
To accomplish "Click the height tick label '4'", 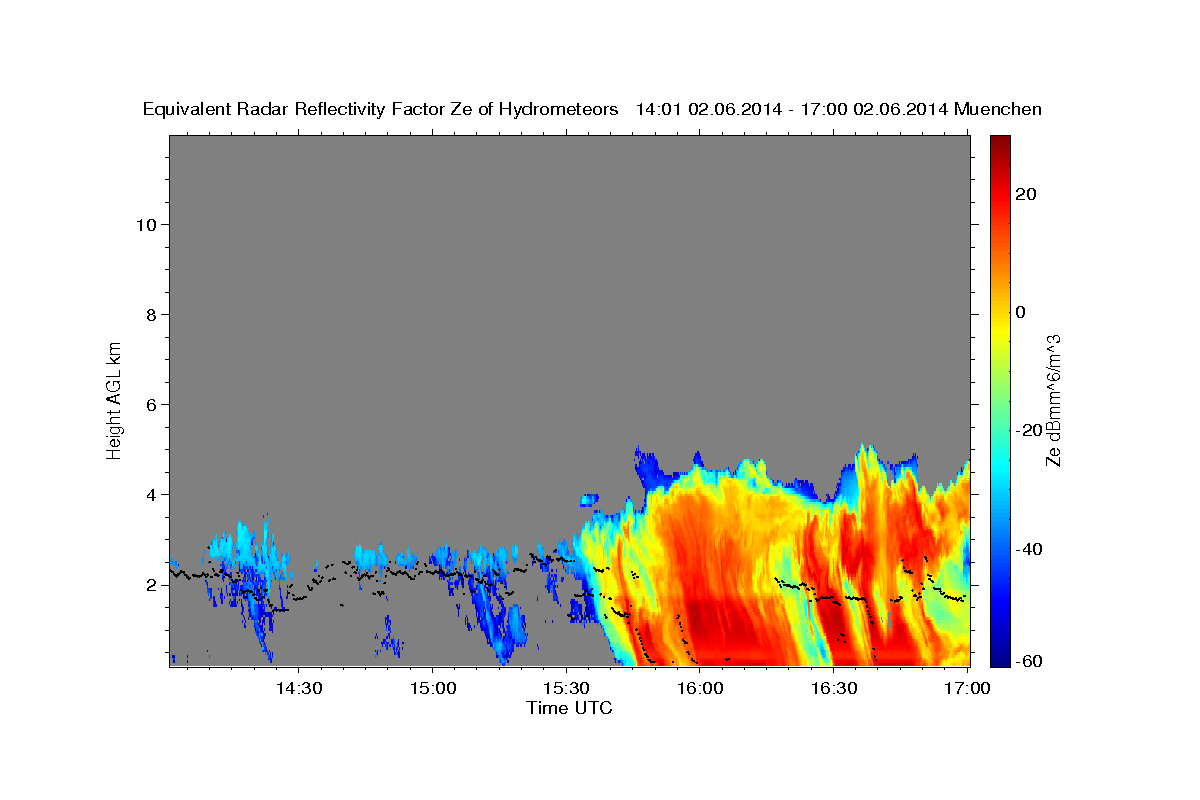I will 152,494.
